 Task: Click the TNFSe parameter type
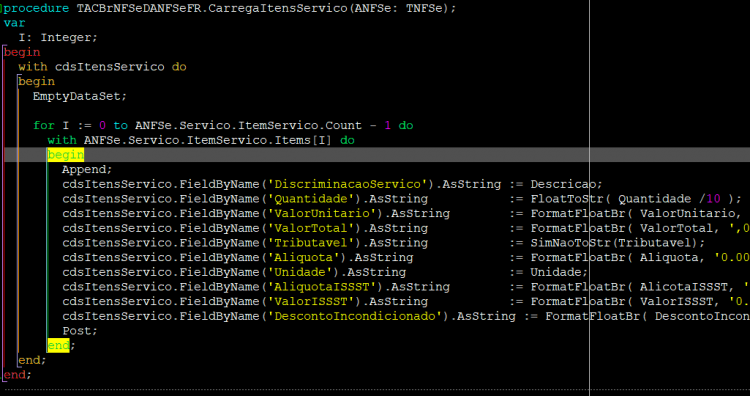(424, 8)
